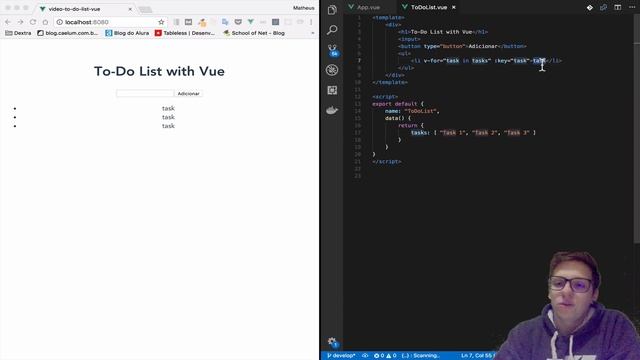Click the Pocket extension icon in Chrome toolbar
The width and height of the screenshot is (640, 360).
point(238,22)
